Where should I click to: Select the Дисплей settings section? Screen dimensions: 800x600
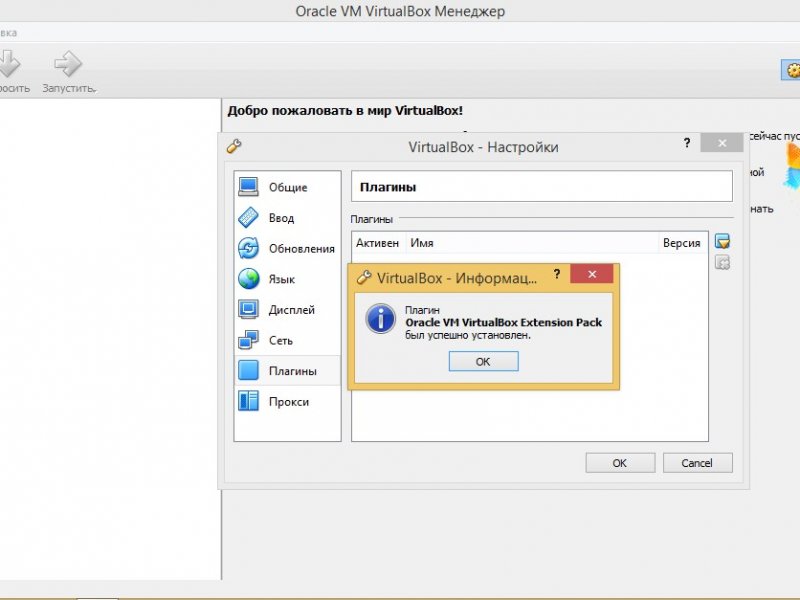pyautogui.click(x=288, y=310)
